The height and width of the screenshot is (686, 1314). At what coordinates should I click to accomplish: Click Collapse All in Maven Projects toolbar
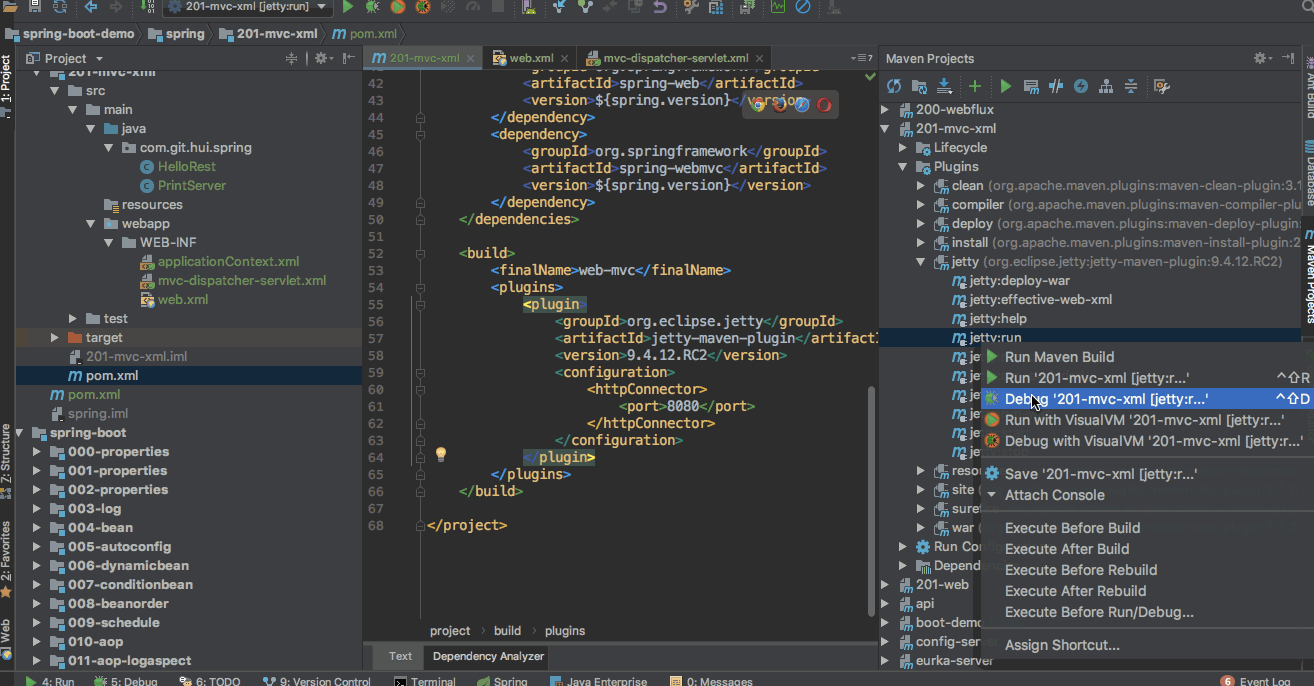coord(1131,87)
